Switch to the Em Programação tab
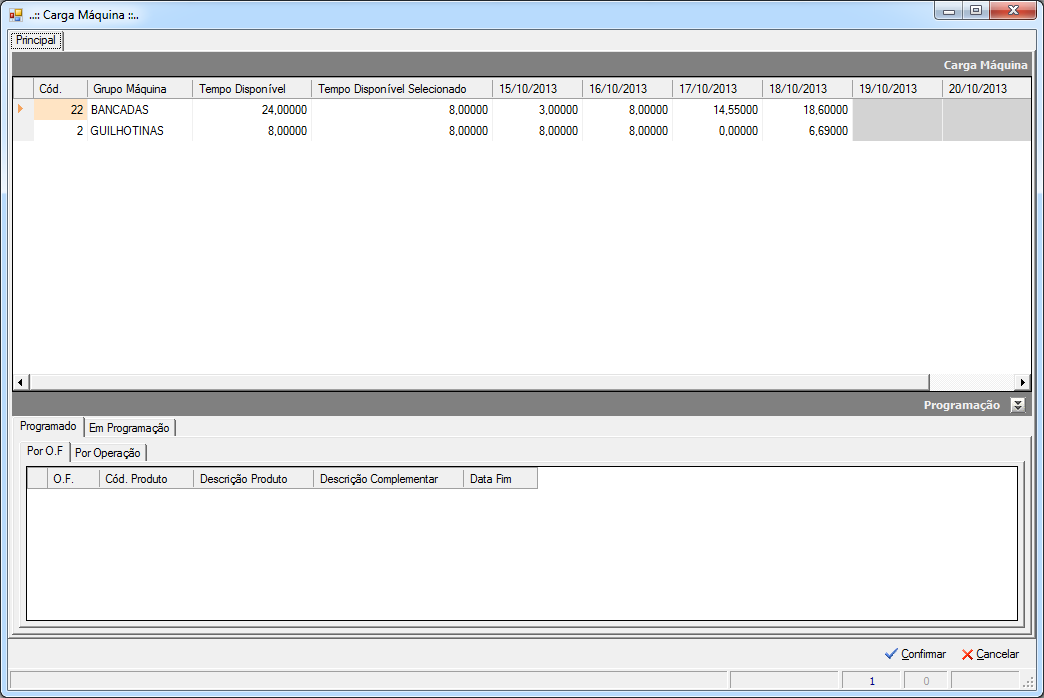This screenshot has width=1044, height=698. click(x=129, y=428)
